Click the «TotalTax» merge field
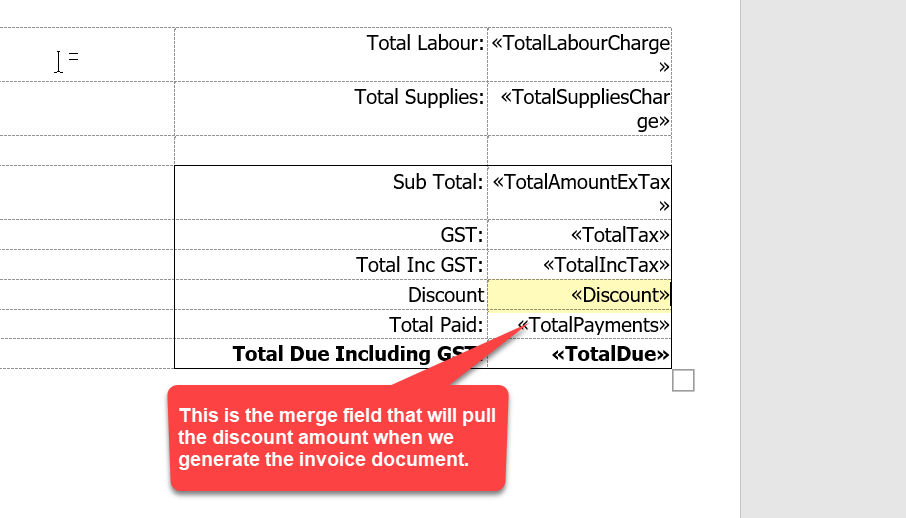 coord(619,235)
